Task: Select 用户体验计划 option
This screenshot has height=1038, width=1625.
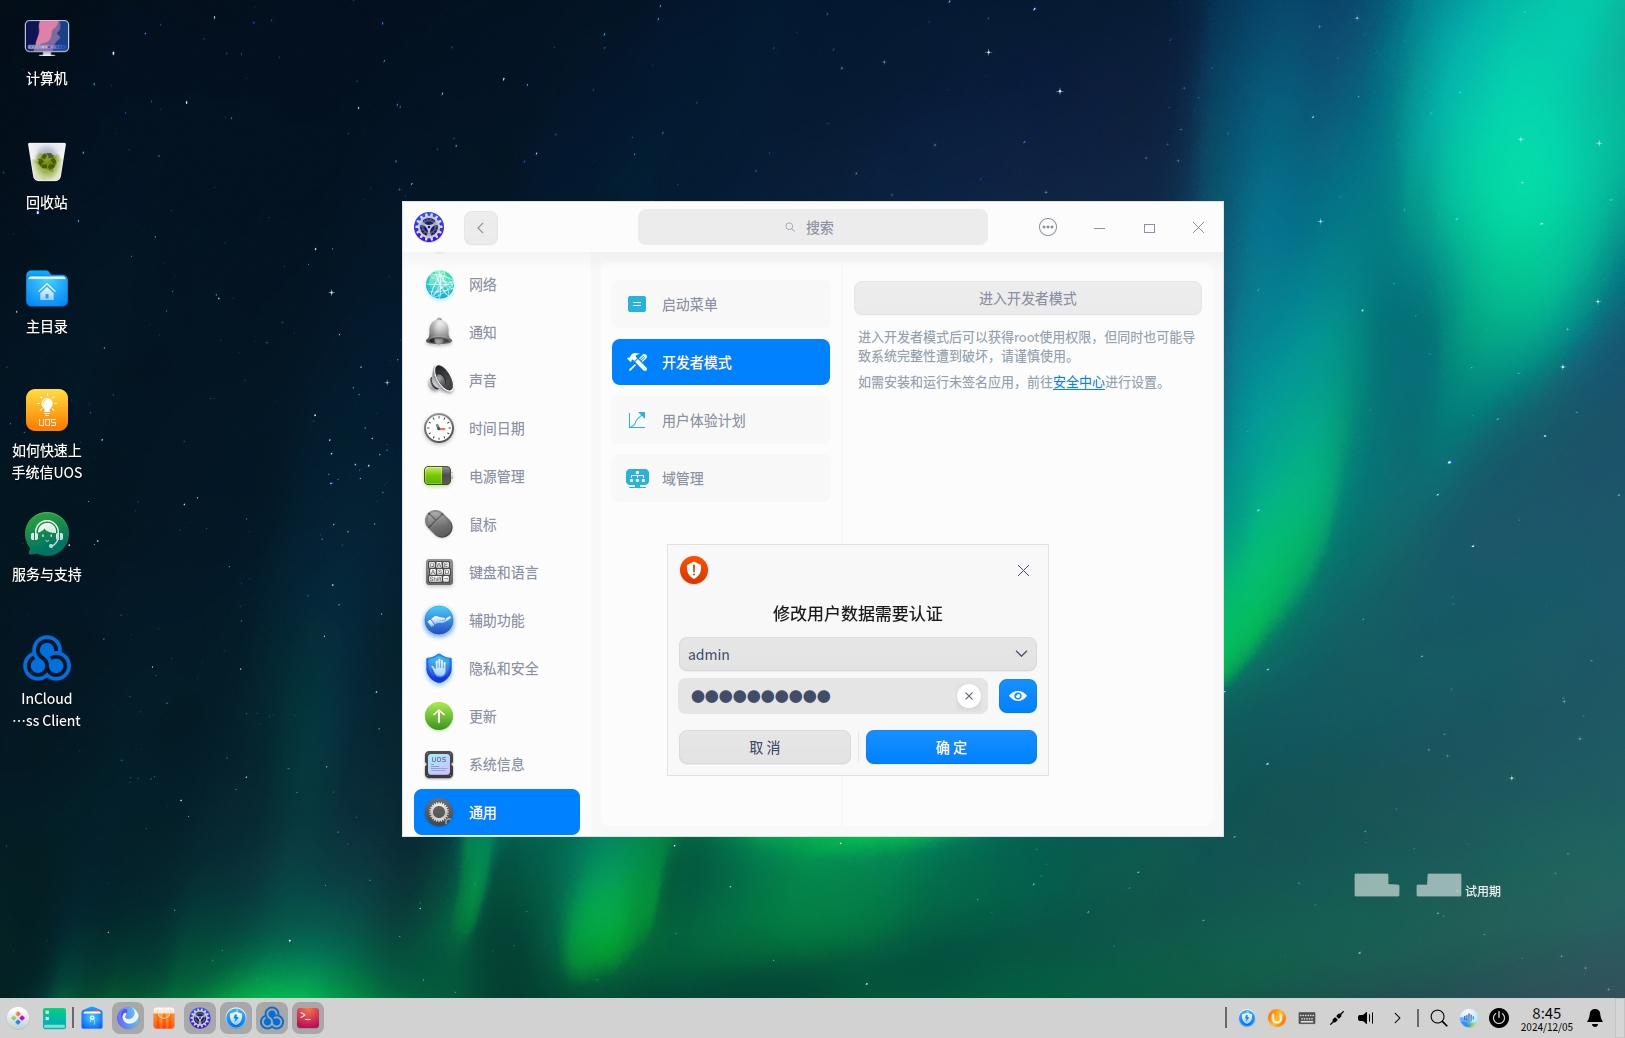Action: click(720, 420)
